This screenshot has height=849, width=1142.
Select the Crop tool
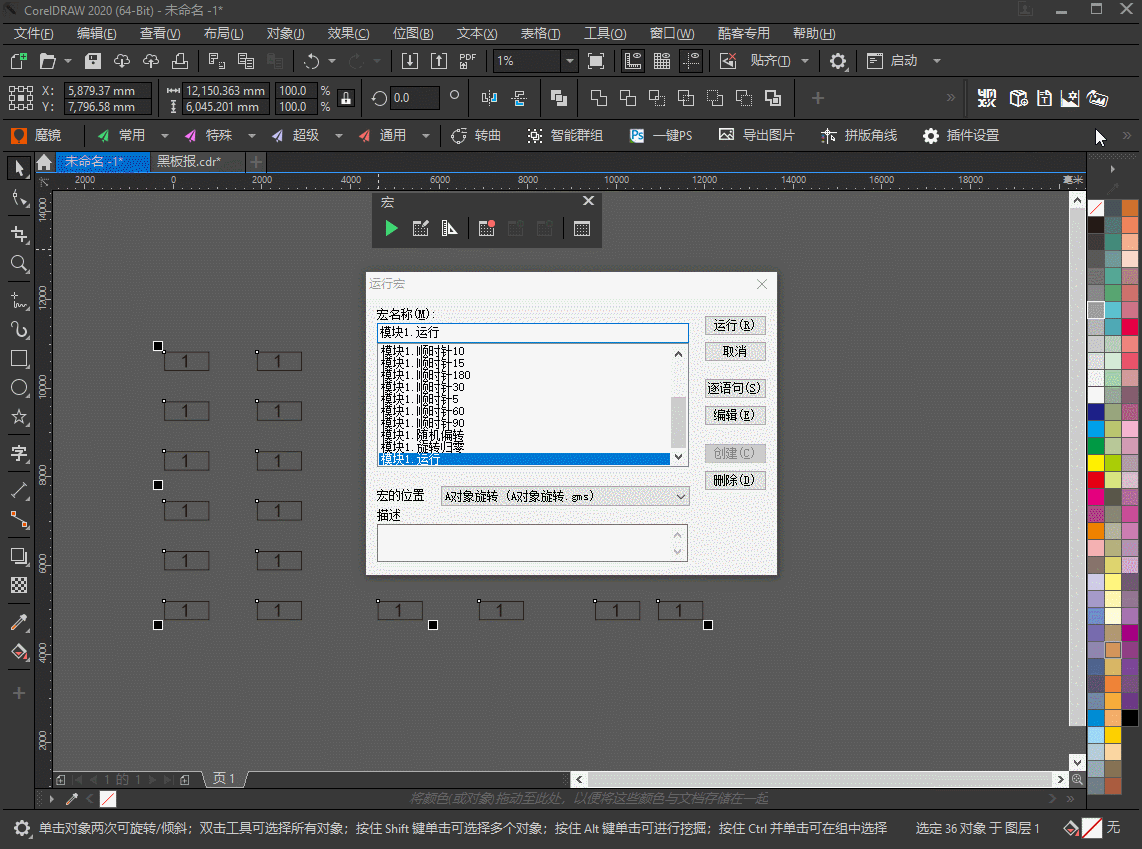tap(19, 234)
